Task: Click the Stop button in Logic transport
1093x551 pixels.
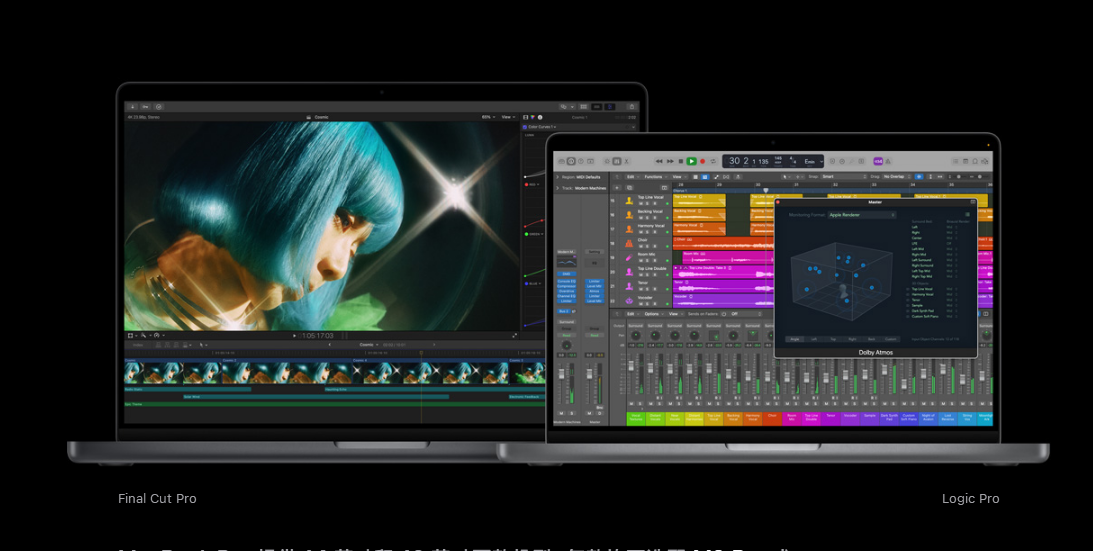Action: [681, 161]
